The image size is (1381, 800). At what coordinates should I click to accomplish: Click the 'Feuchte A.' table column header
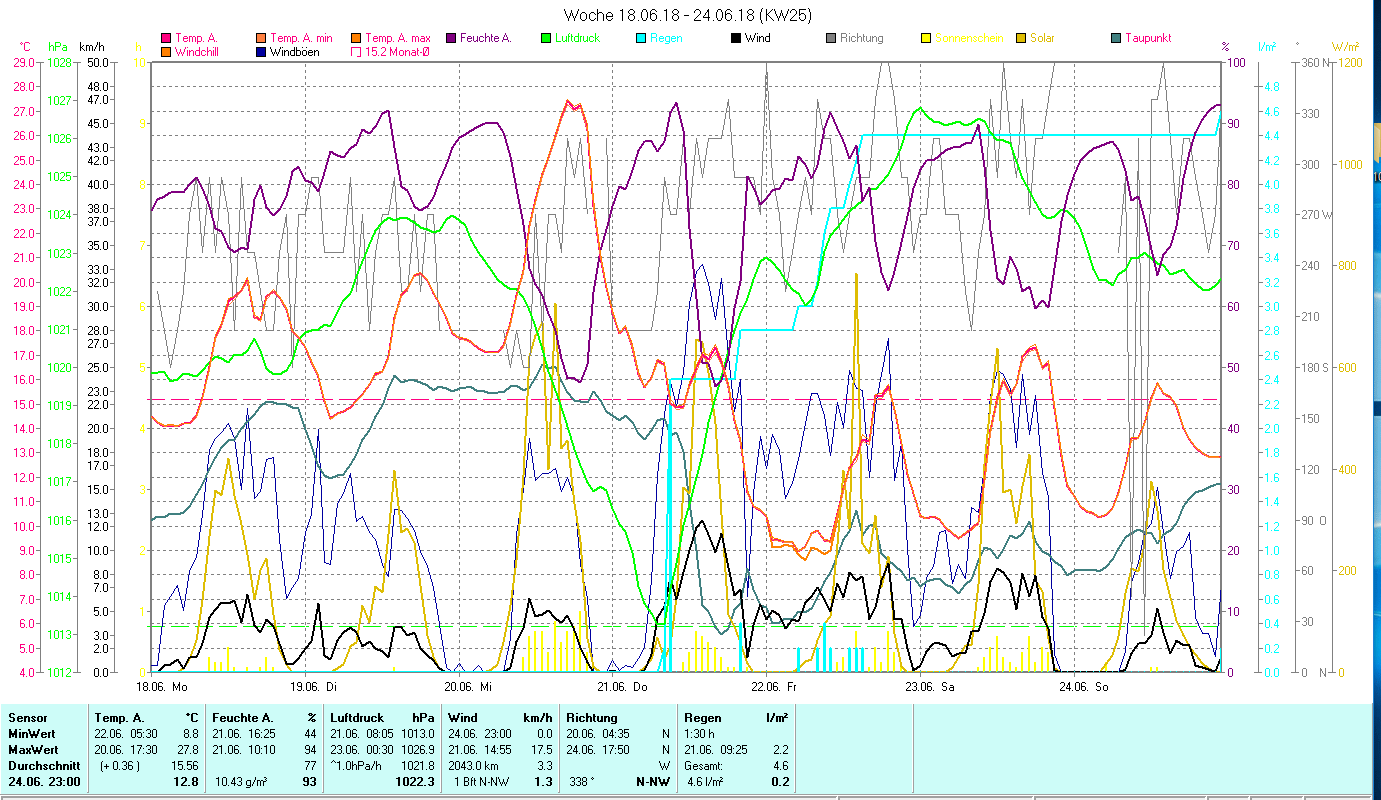(x=243, y=718)
